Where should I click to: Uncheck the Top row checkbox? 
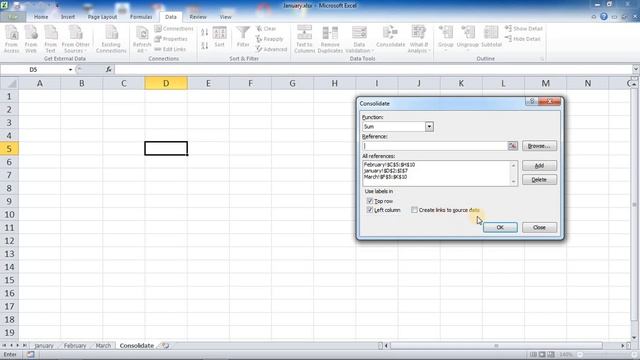point(370,201)
